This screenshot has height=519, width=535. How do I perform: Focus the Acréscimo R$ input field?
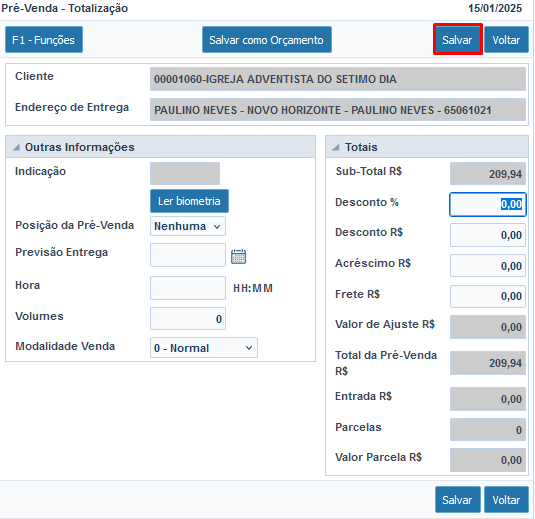point(488,265)
